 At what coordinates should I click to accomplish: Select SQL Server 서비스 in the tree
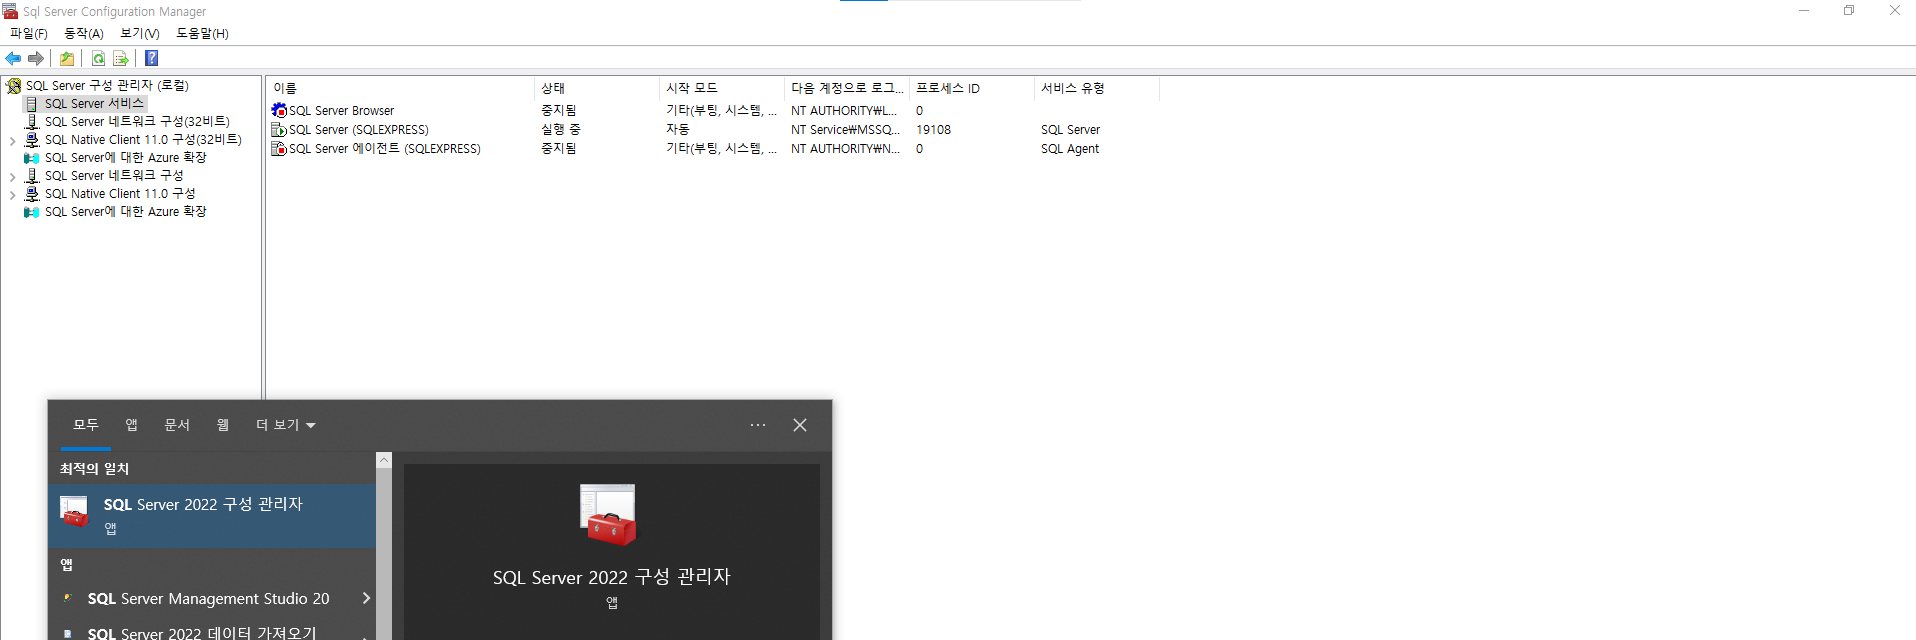pos(94,104)
